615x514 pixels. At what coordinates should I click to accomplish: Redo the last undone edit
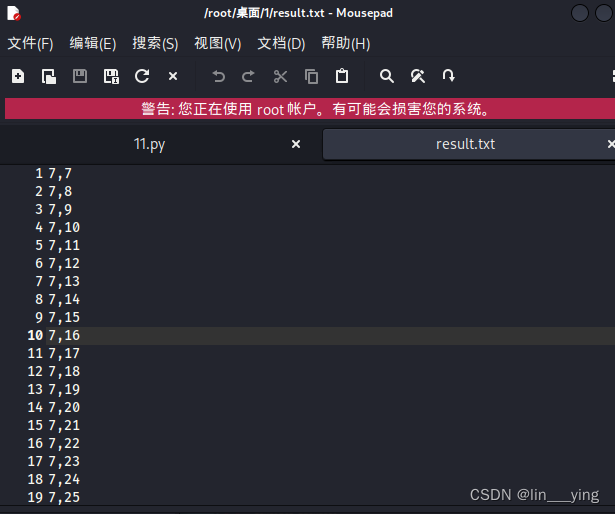(x=249, y=76)
